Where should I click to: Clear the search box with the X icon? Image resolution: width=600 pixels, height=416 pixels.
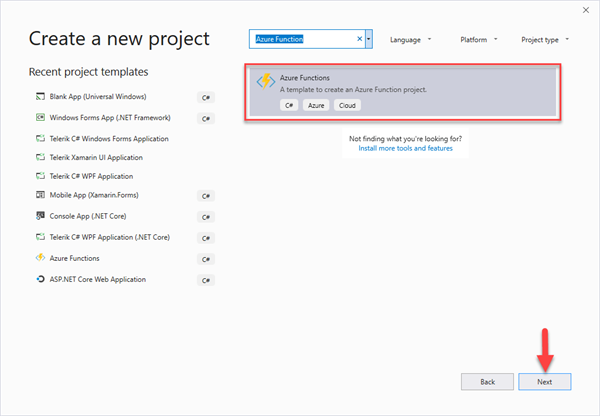pos(359,39)
